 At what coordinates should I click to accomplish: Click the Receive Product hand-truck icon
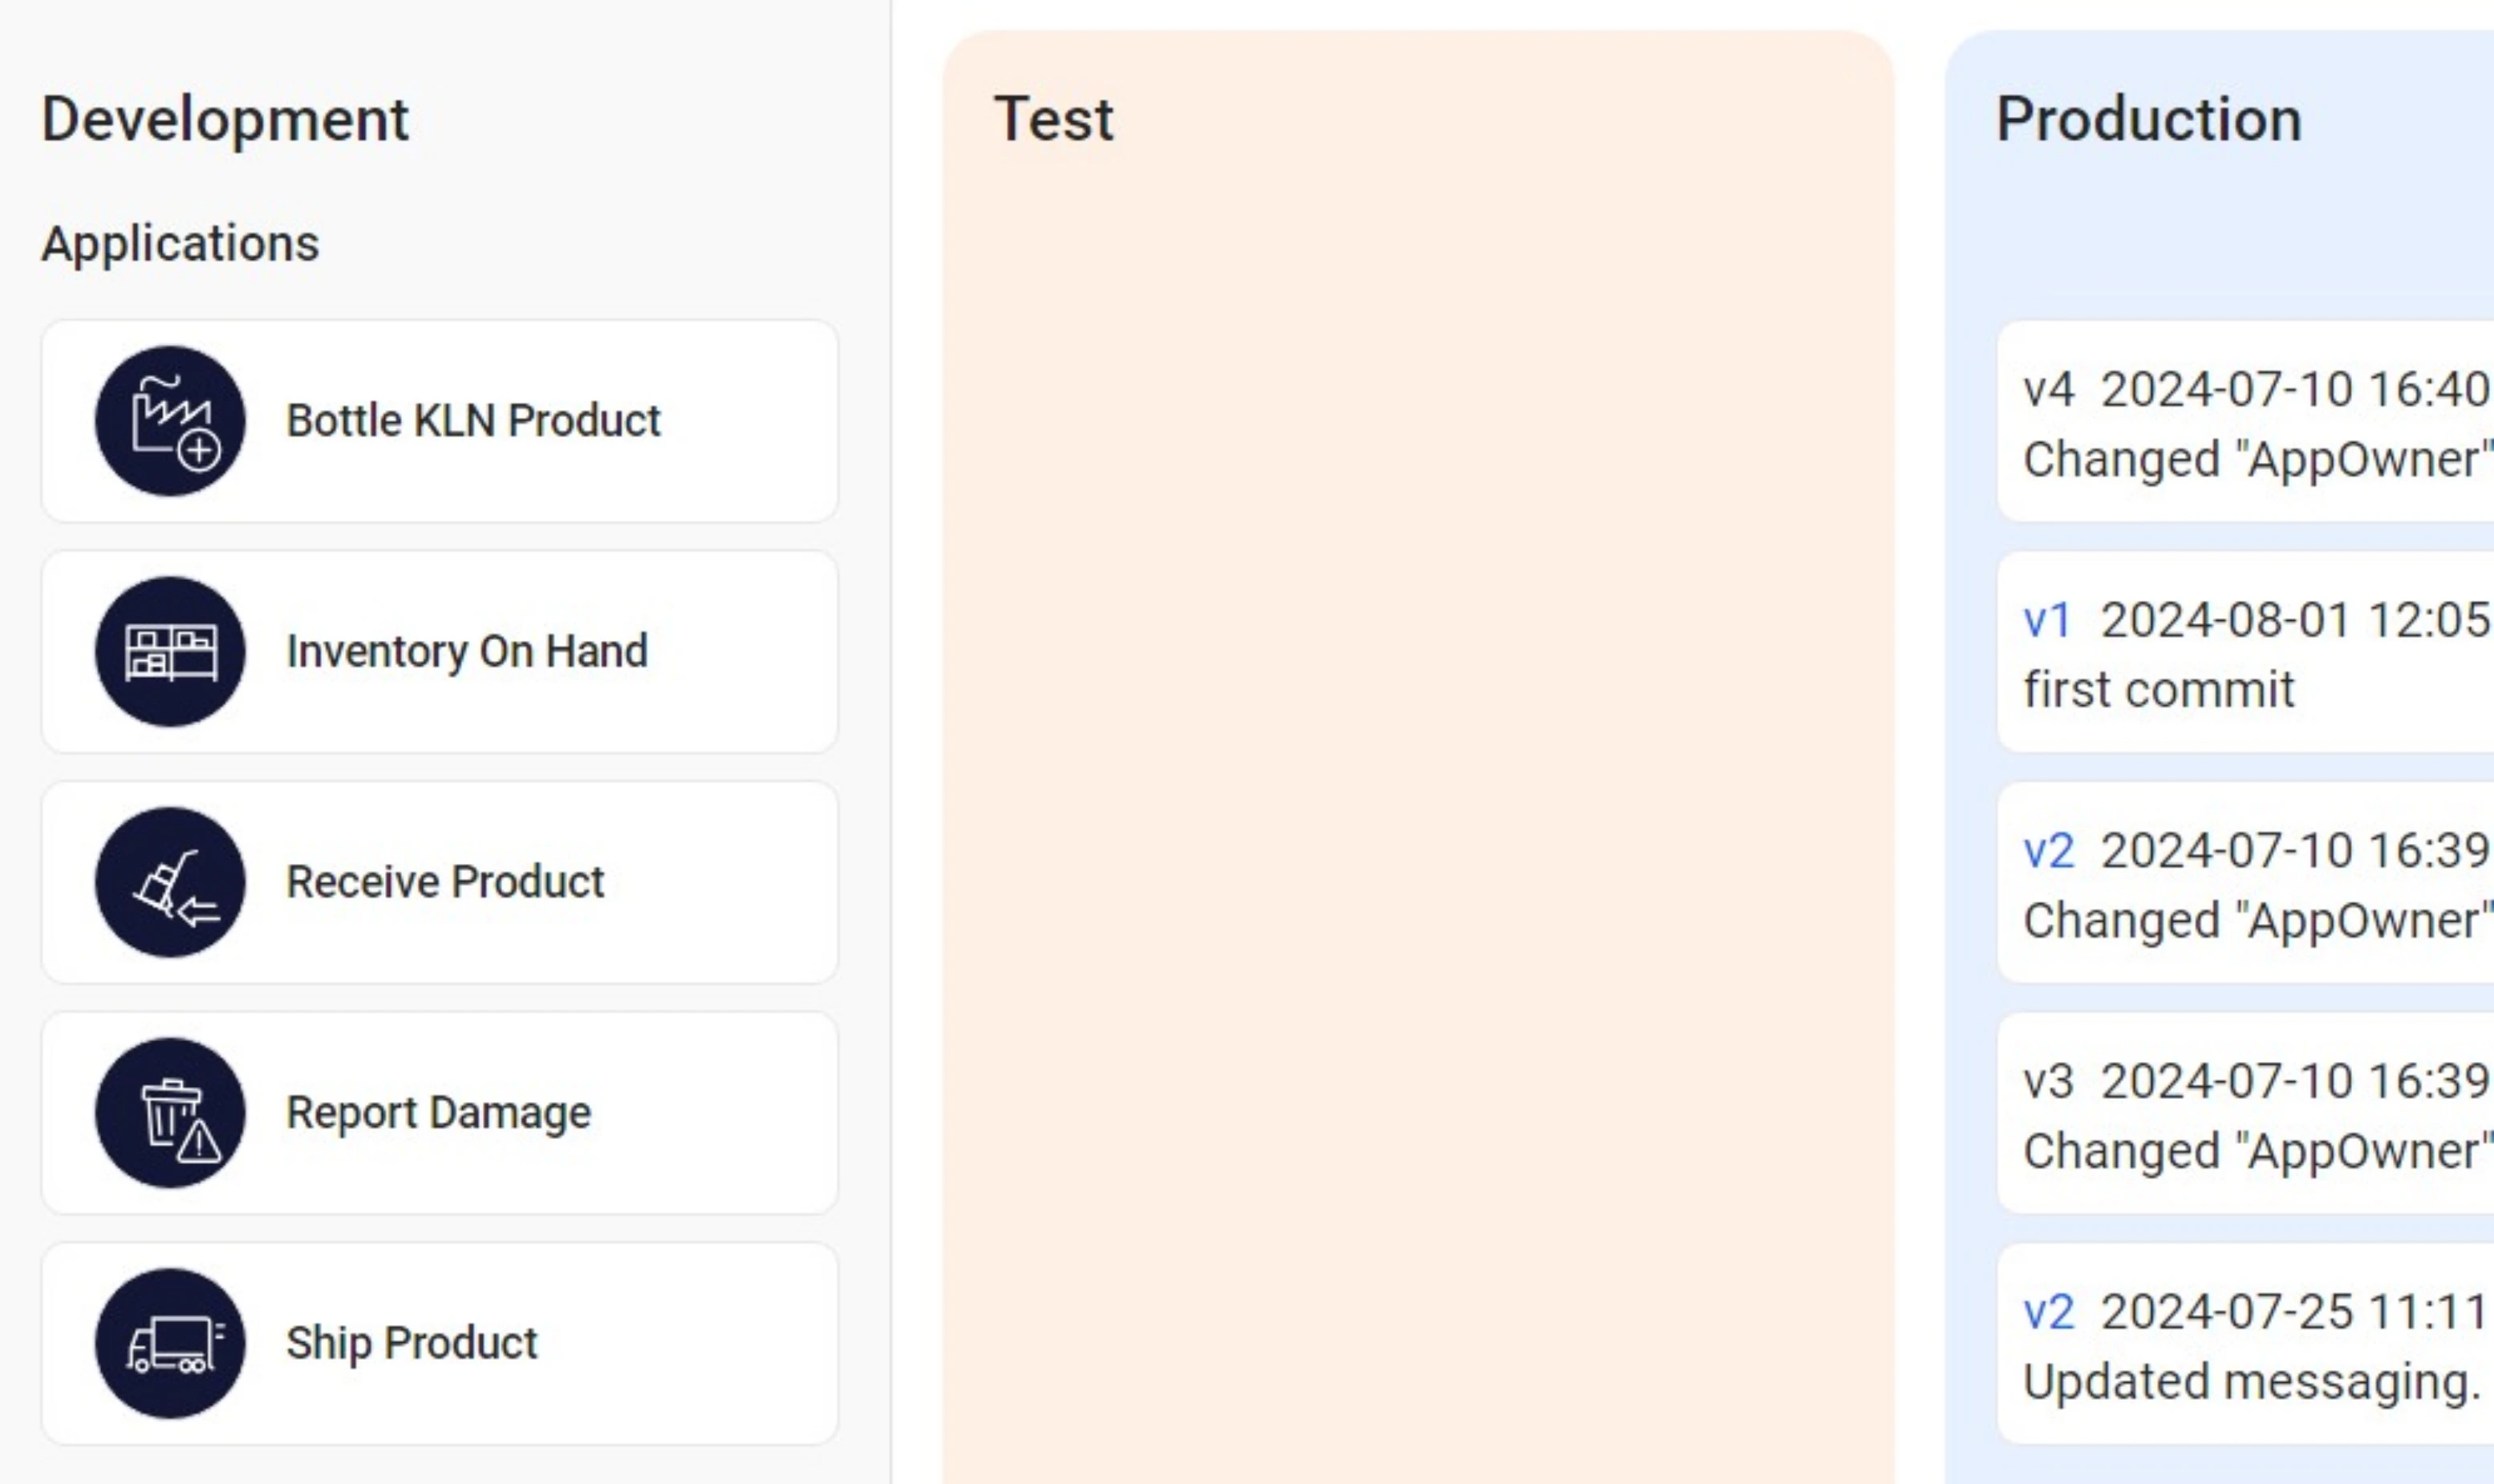170,882
